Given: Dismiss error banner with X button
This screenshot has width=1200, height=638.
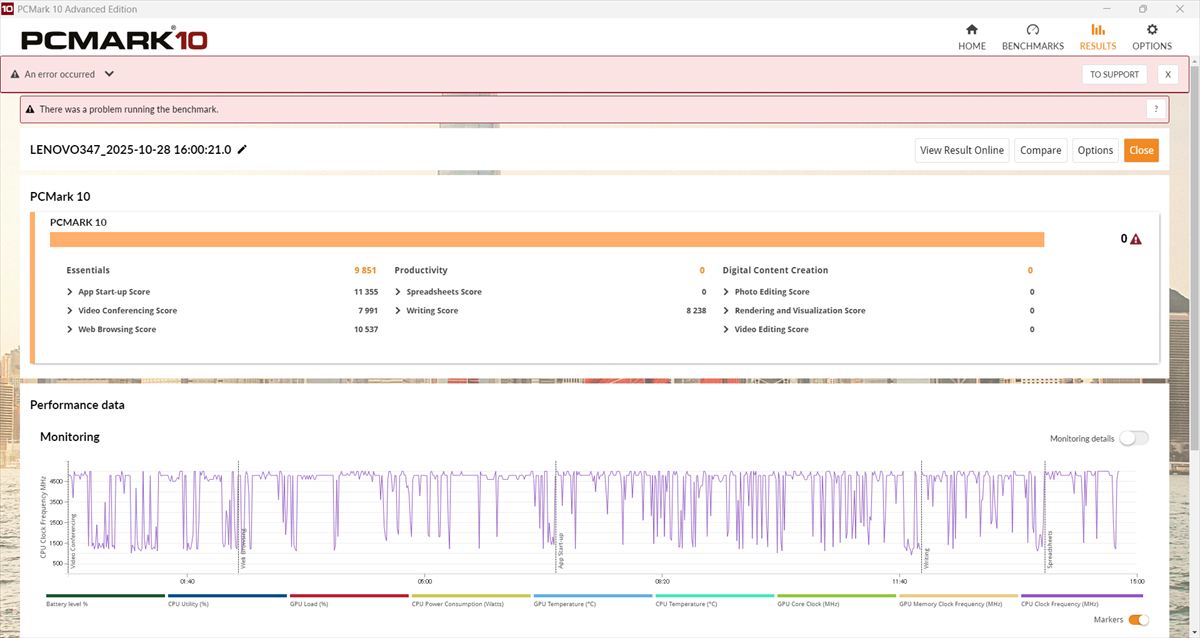Looking at the screenshot, I should tap(1167, 74).
